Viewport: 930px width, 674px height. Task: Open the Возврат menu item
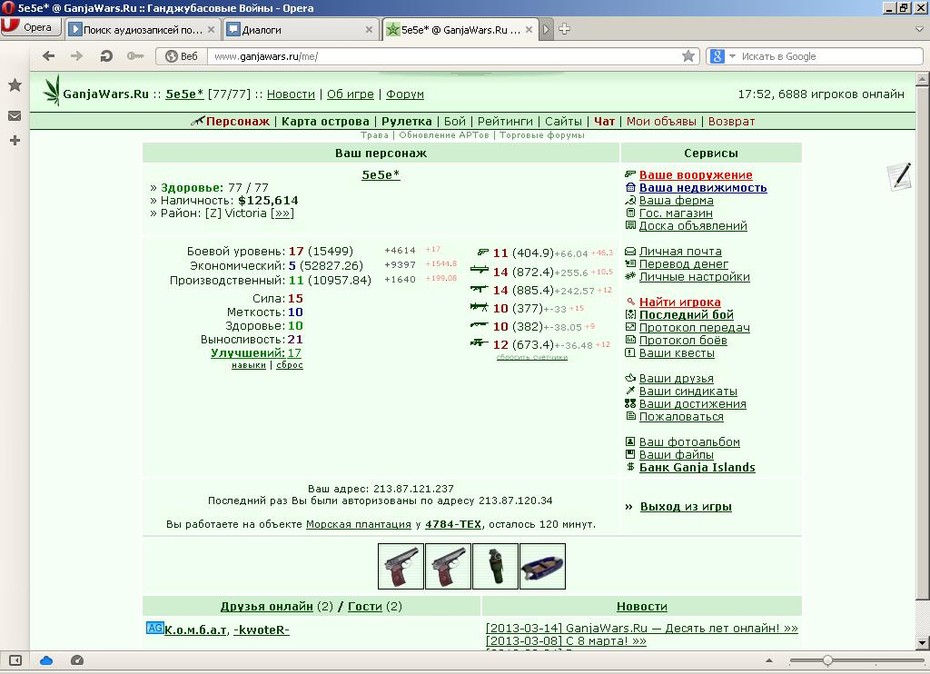(731, 122)
